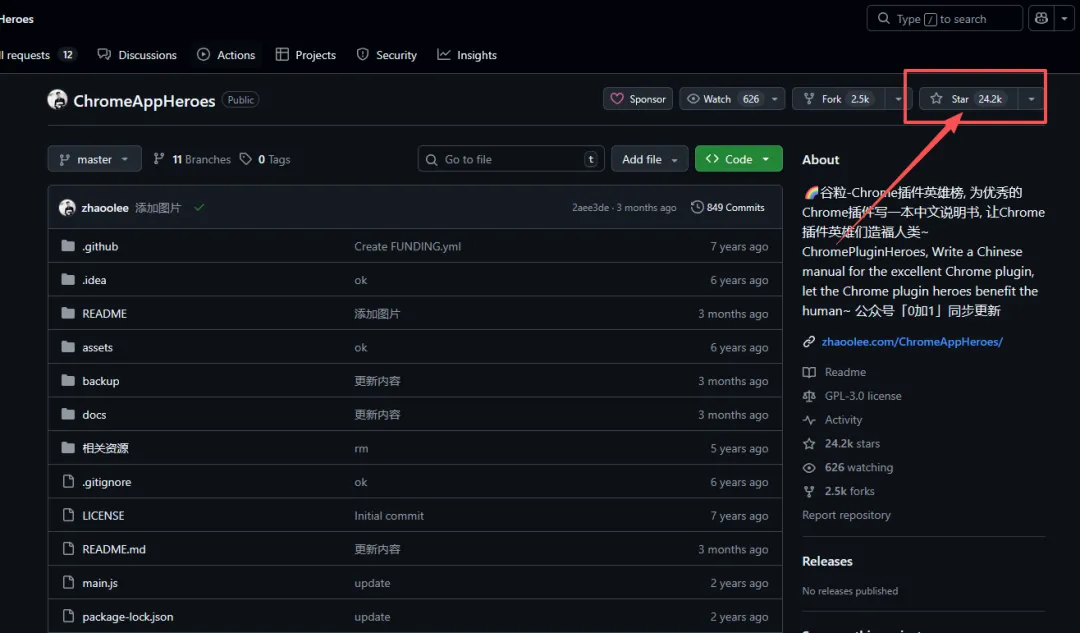
Task: Open the Releases heading link
Action: point(827,561)
